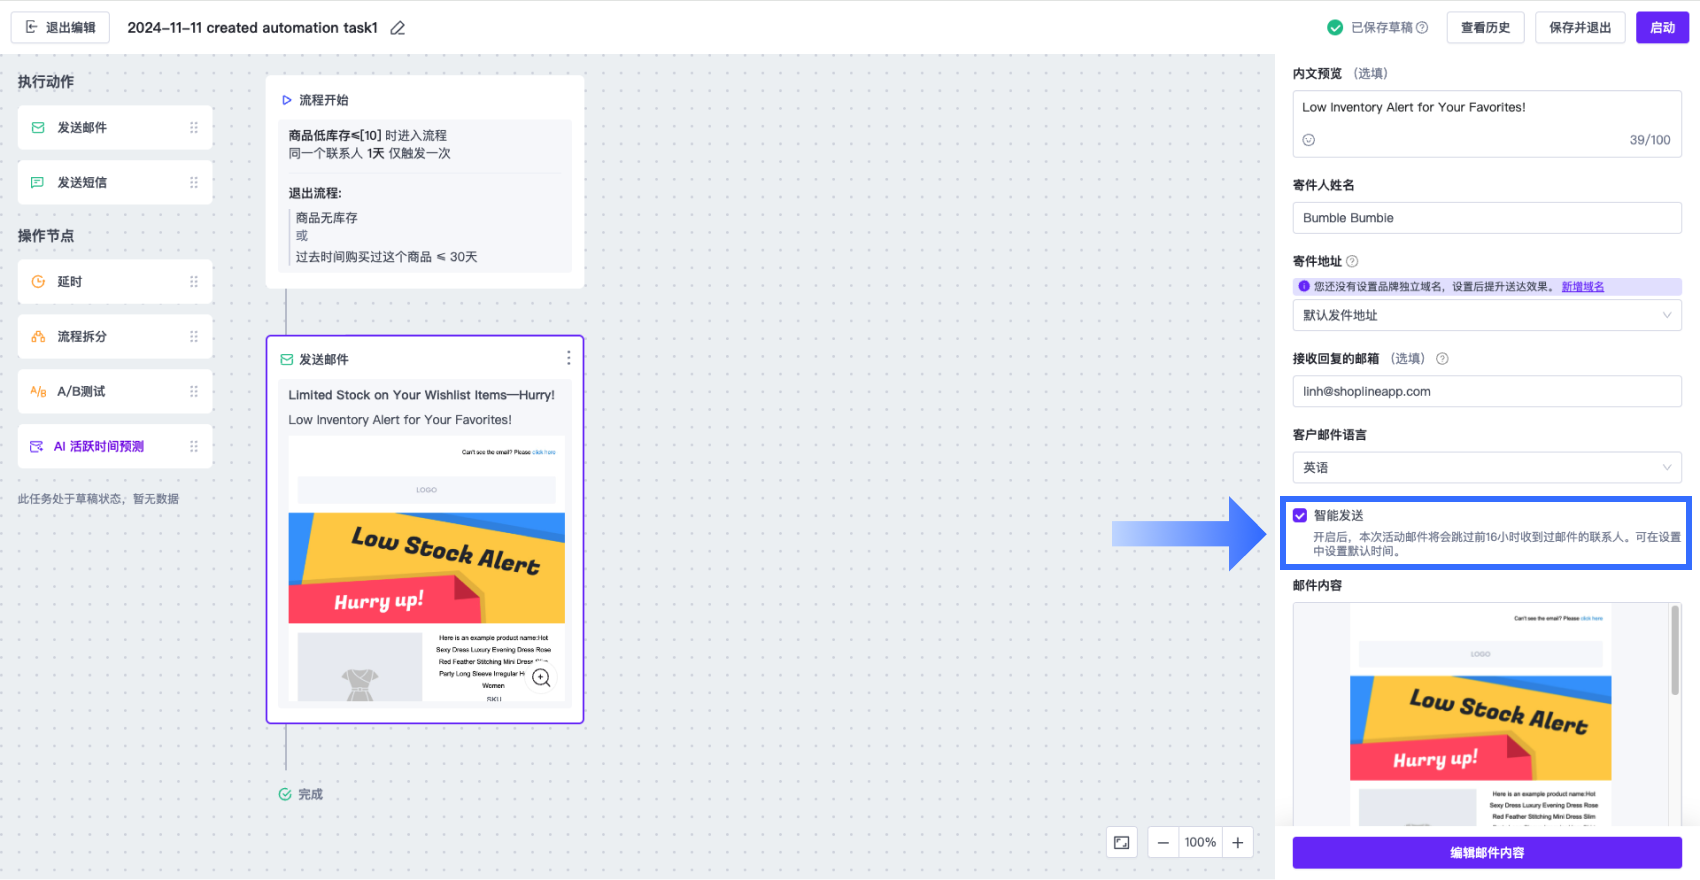Click the sender name input field
This screenshot has height=880, width=1700.
(1486, 218)
